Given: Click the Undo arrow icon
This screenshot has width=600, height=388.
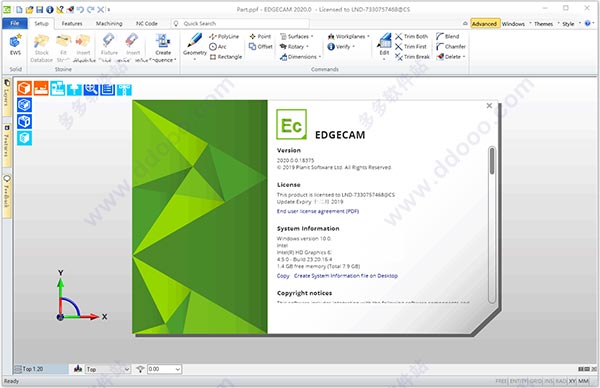Looking at the screenshot, I should 80,9.
